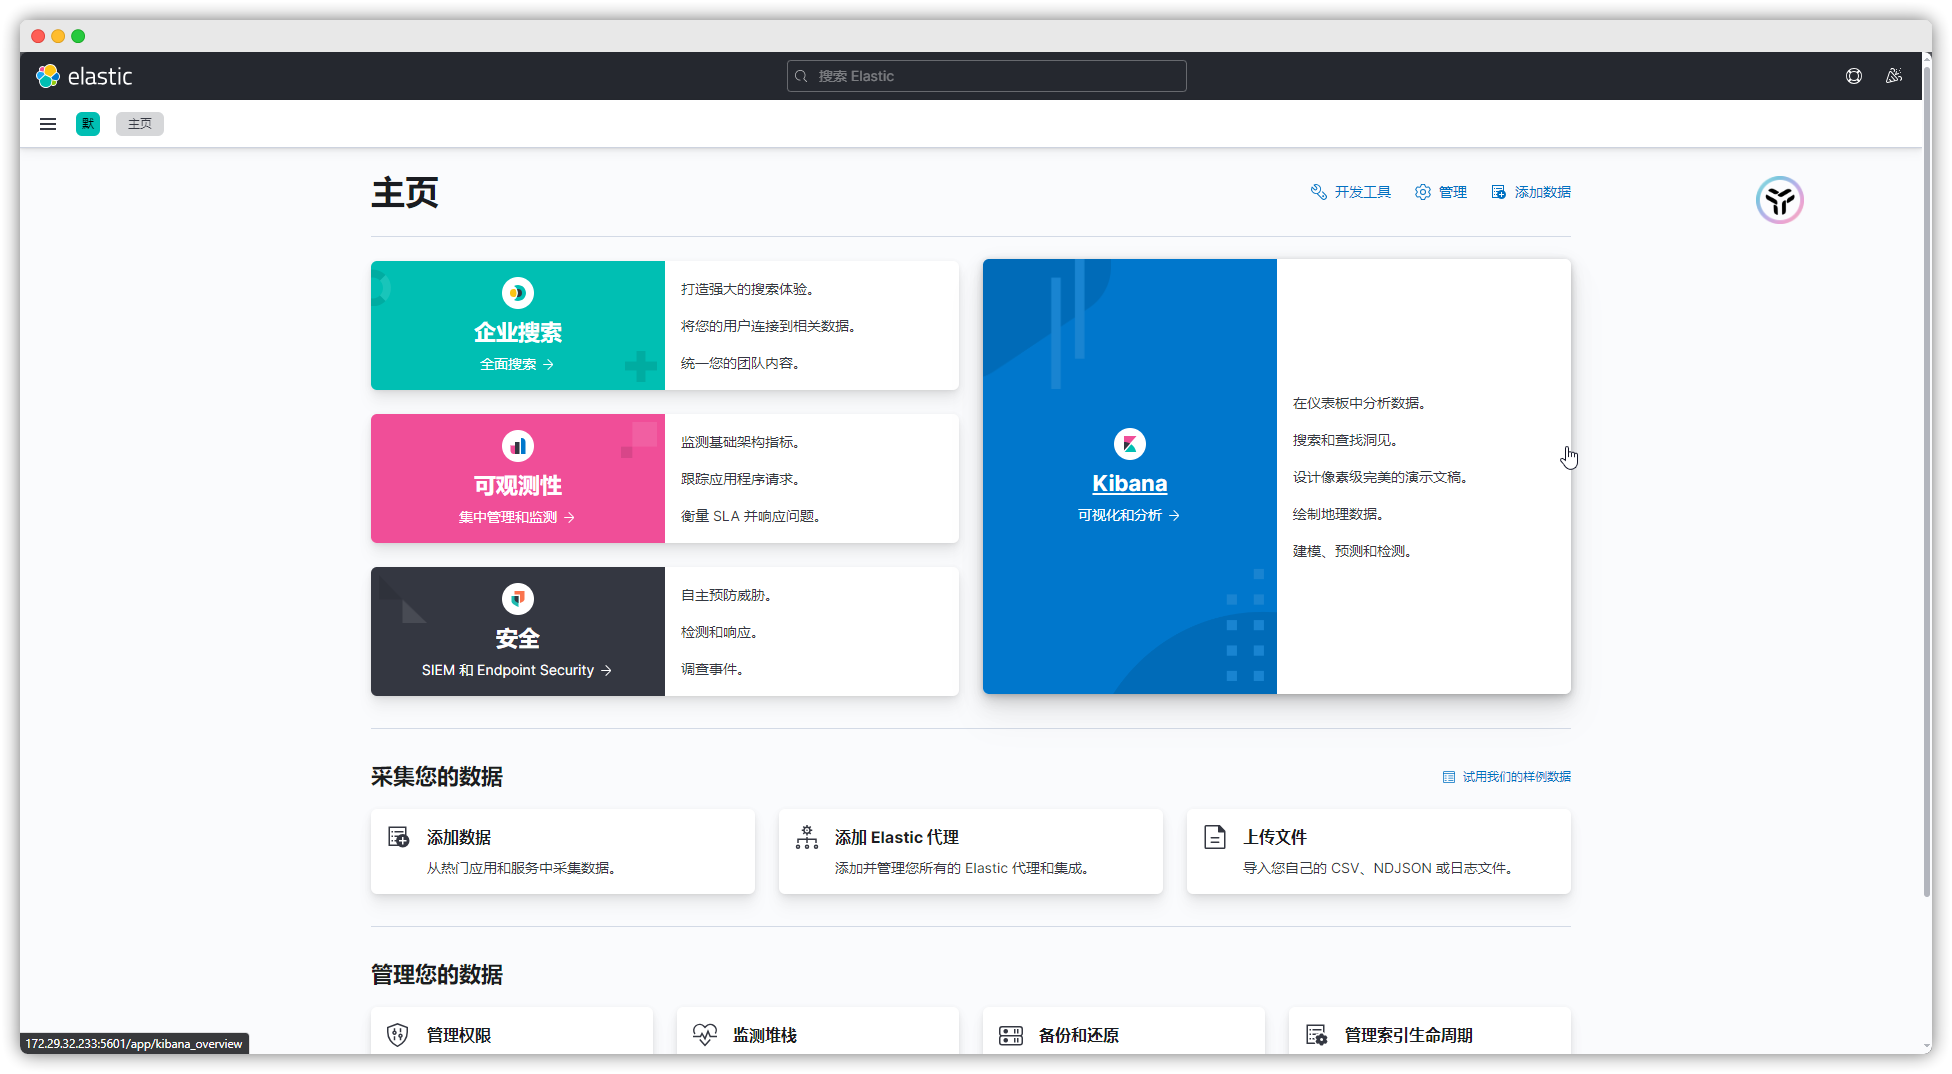This screenshot has width=1952, height=1074.
Task: Click the index settings icon for 管理索引生命周期
Action: 1317,1035
